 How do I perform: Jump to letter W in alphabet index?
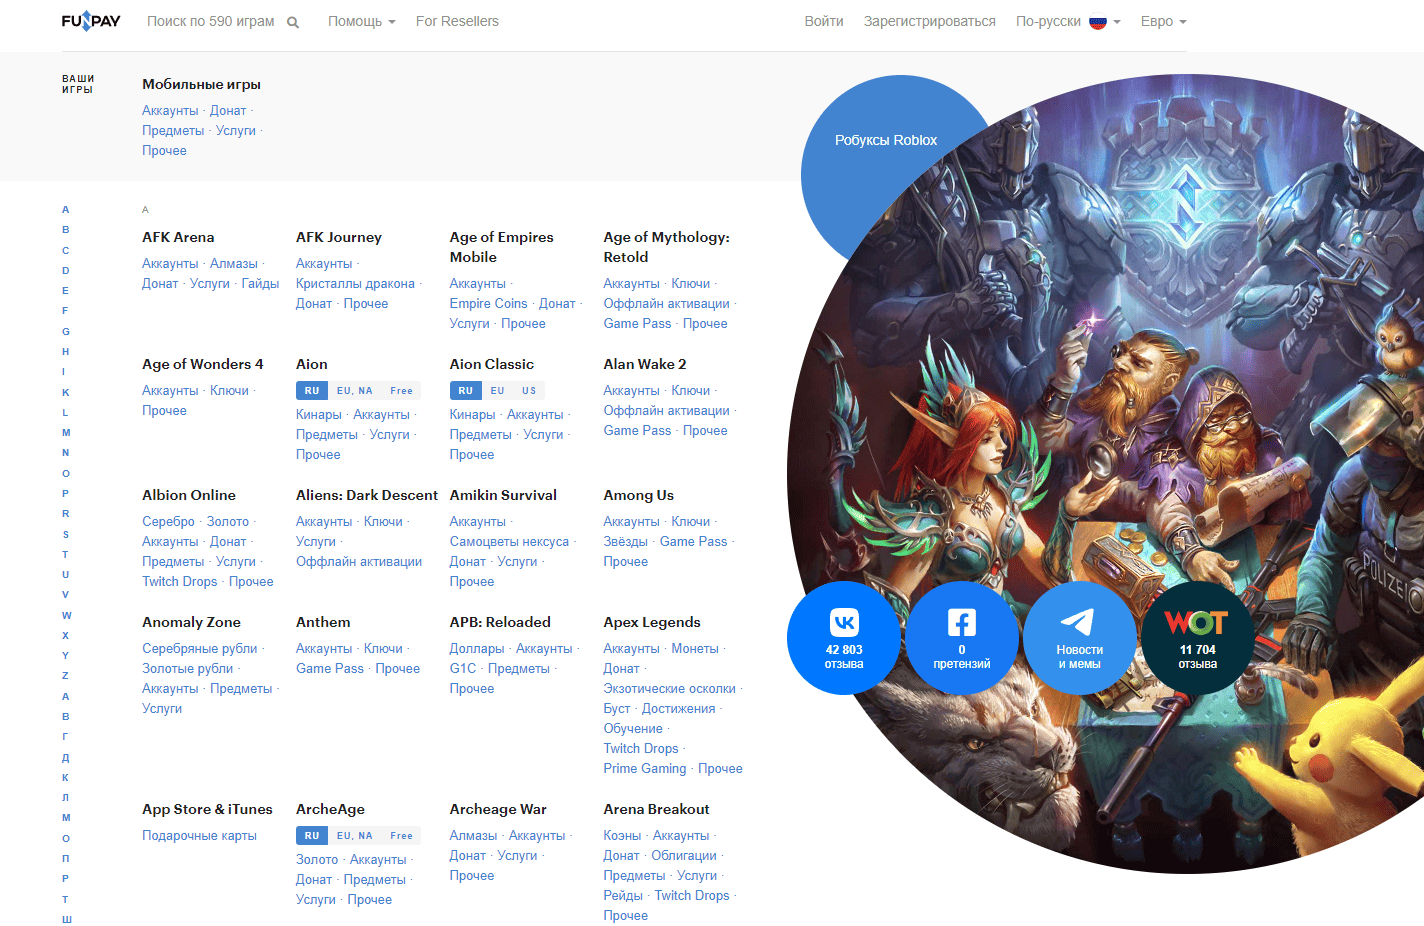pyautogui.click(x=66, y=615)
